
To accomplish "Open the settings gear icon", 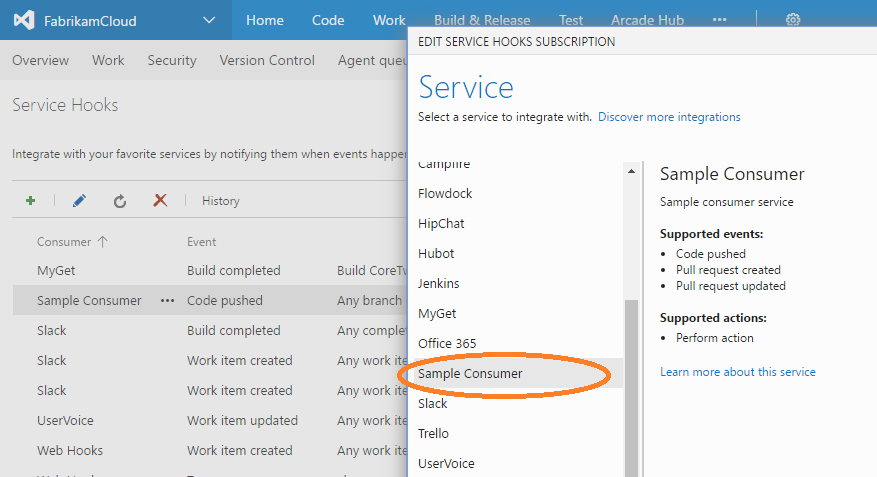I will tap(793, 20).
